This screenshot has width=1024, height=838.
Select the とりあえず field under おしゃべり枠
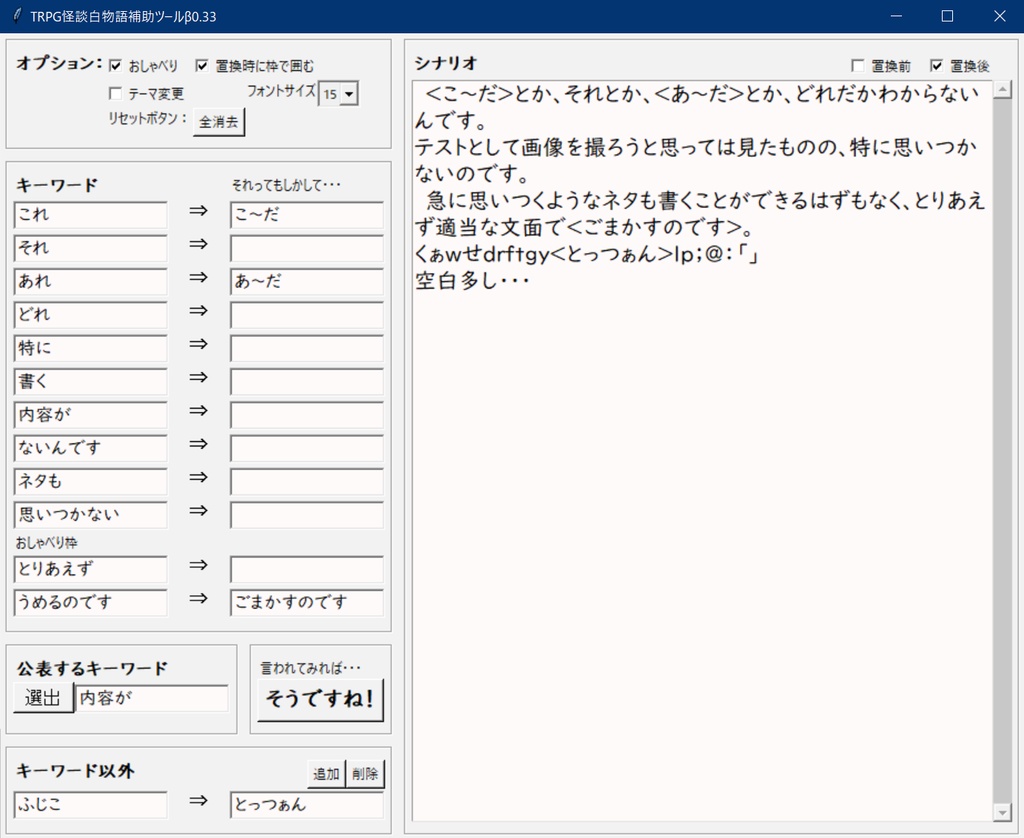point(90,569)
